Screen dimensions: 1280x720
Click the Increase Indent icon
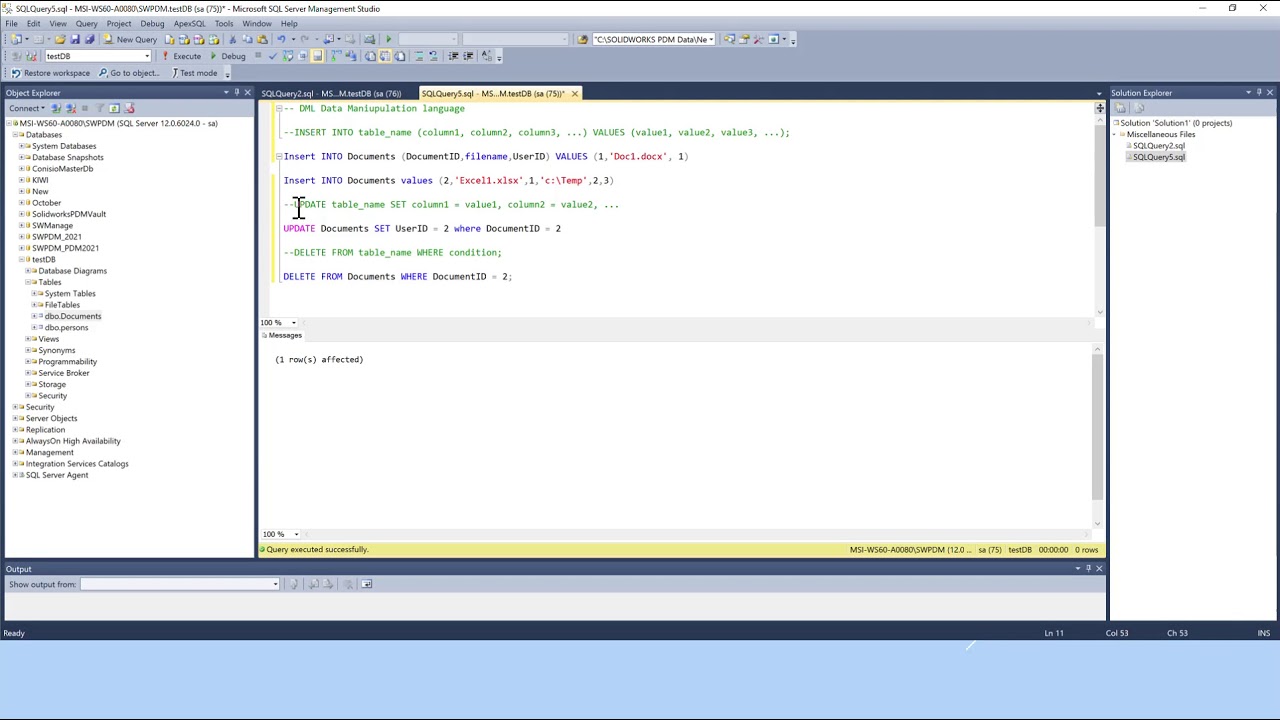click(468, 56)
